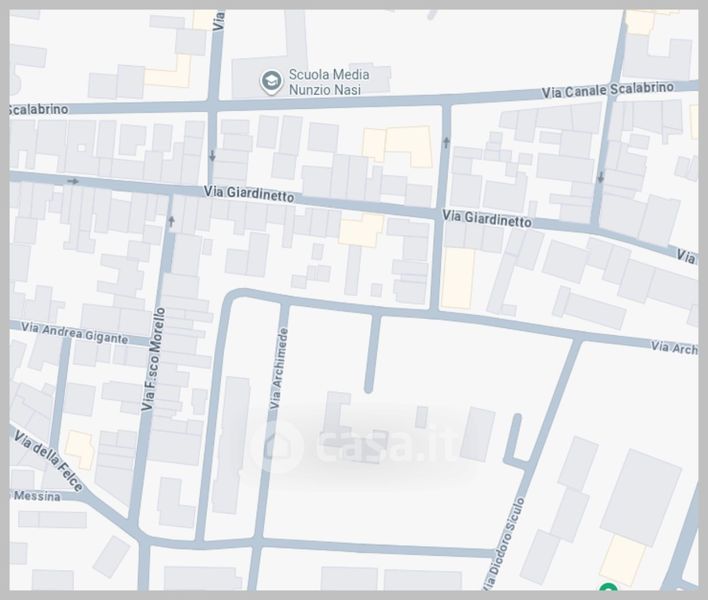Click the casa.it watermark text

point(377,446)
